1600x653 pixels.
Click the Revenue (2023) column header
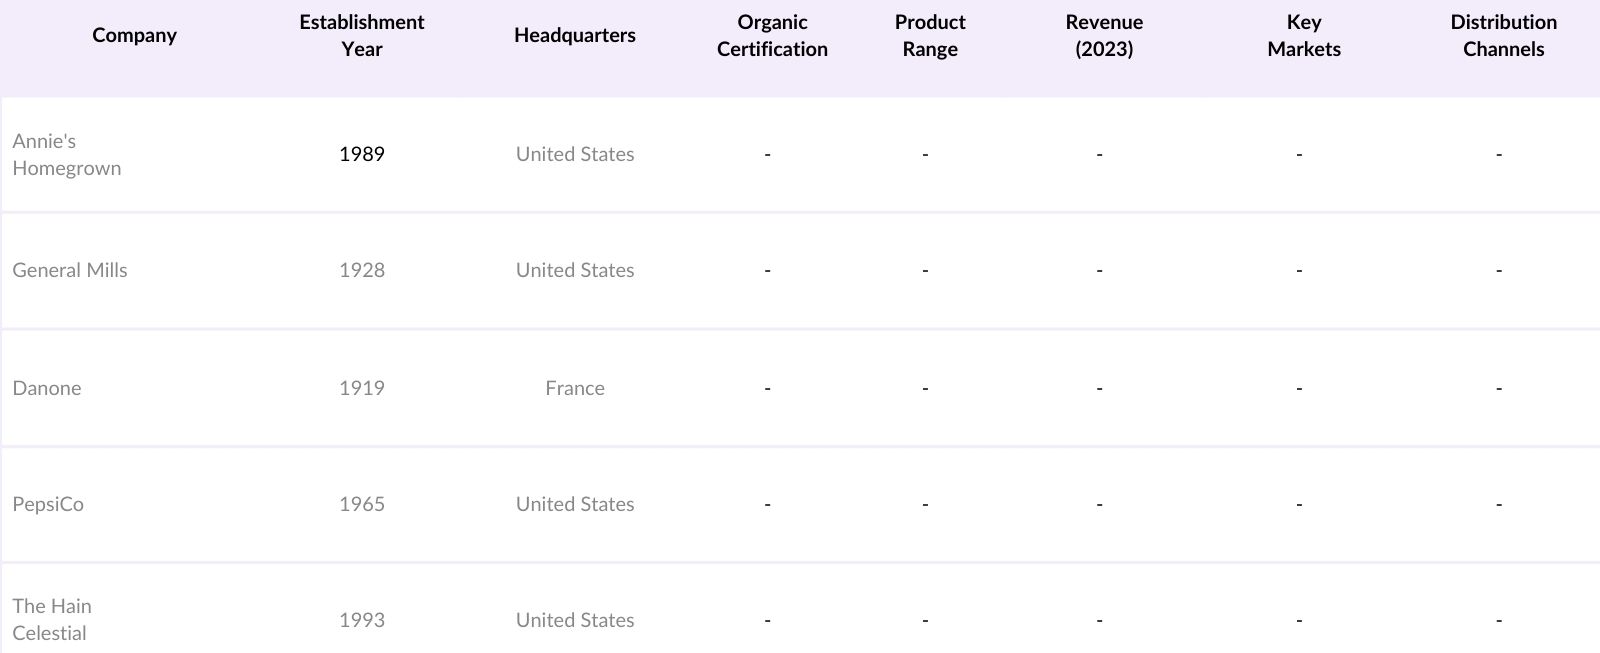(x=1104, y=35)
